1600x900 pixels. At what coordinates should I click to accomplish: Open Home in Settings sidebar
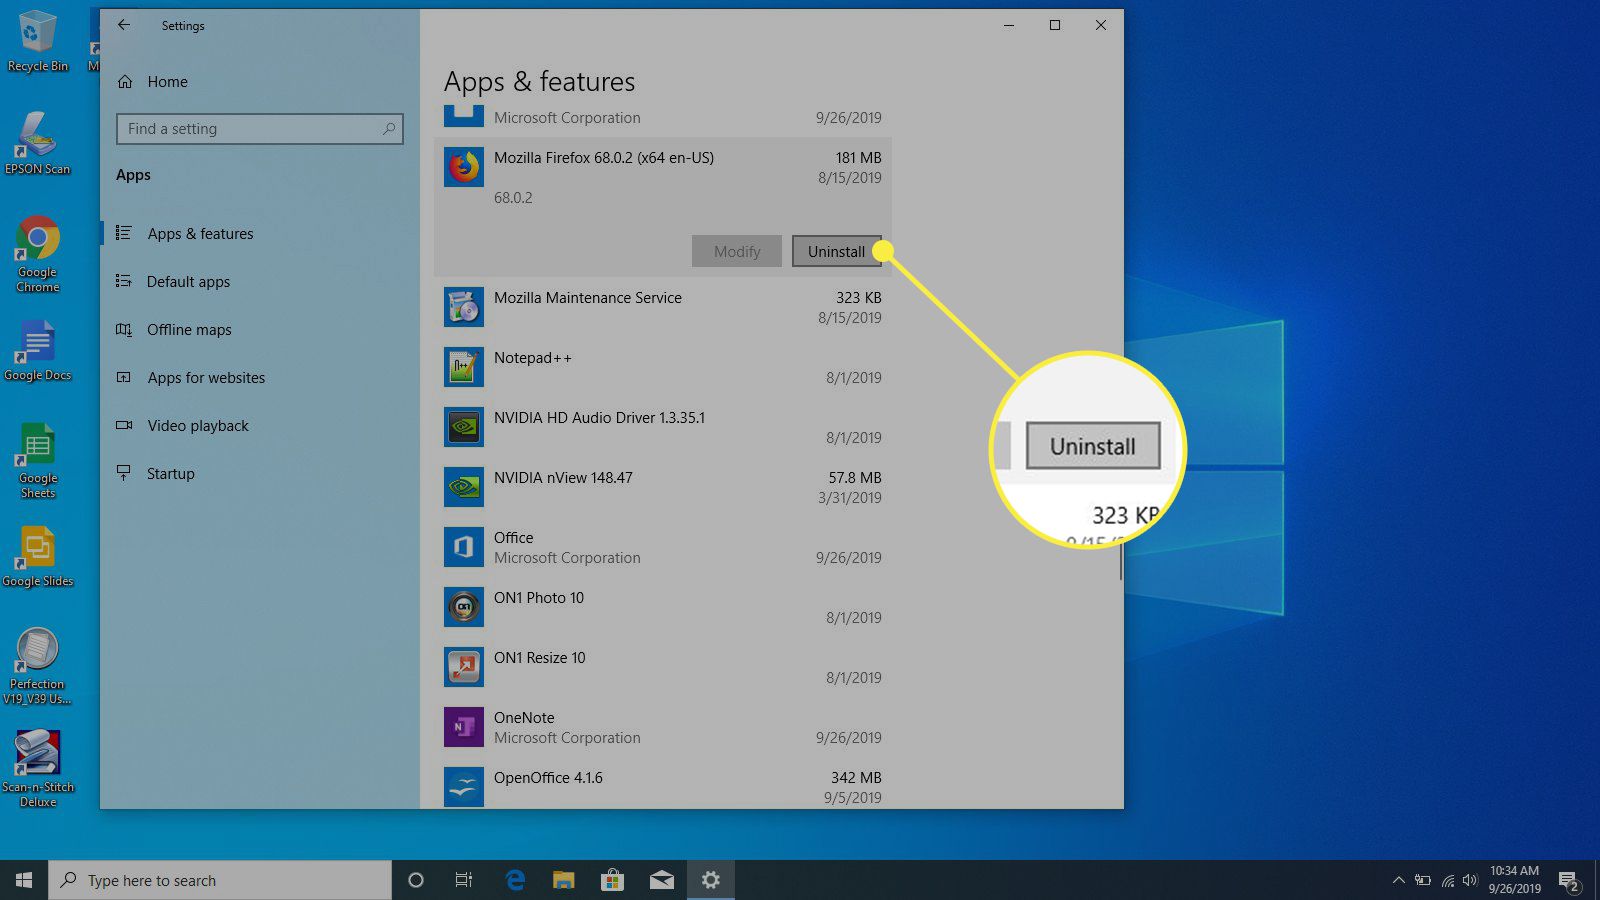(167, 82)
